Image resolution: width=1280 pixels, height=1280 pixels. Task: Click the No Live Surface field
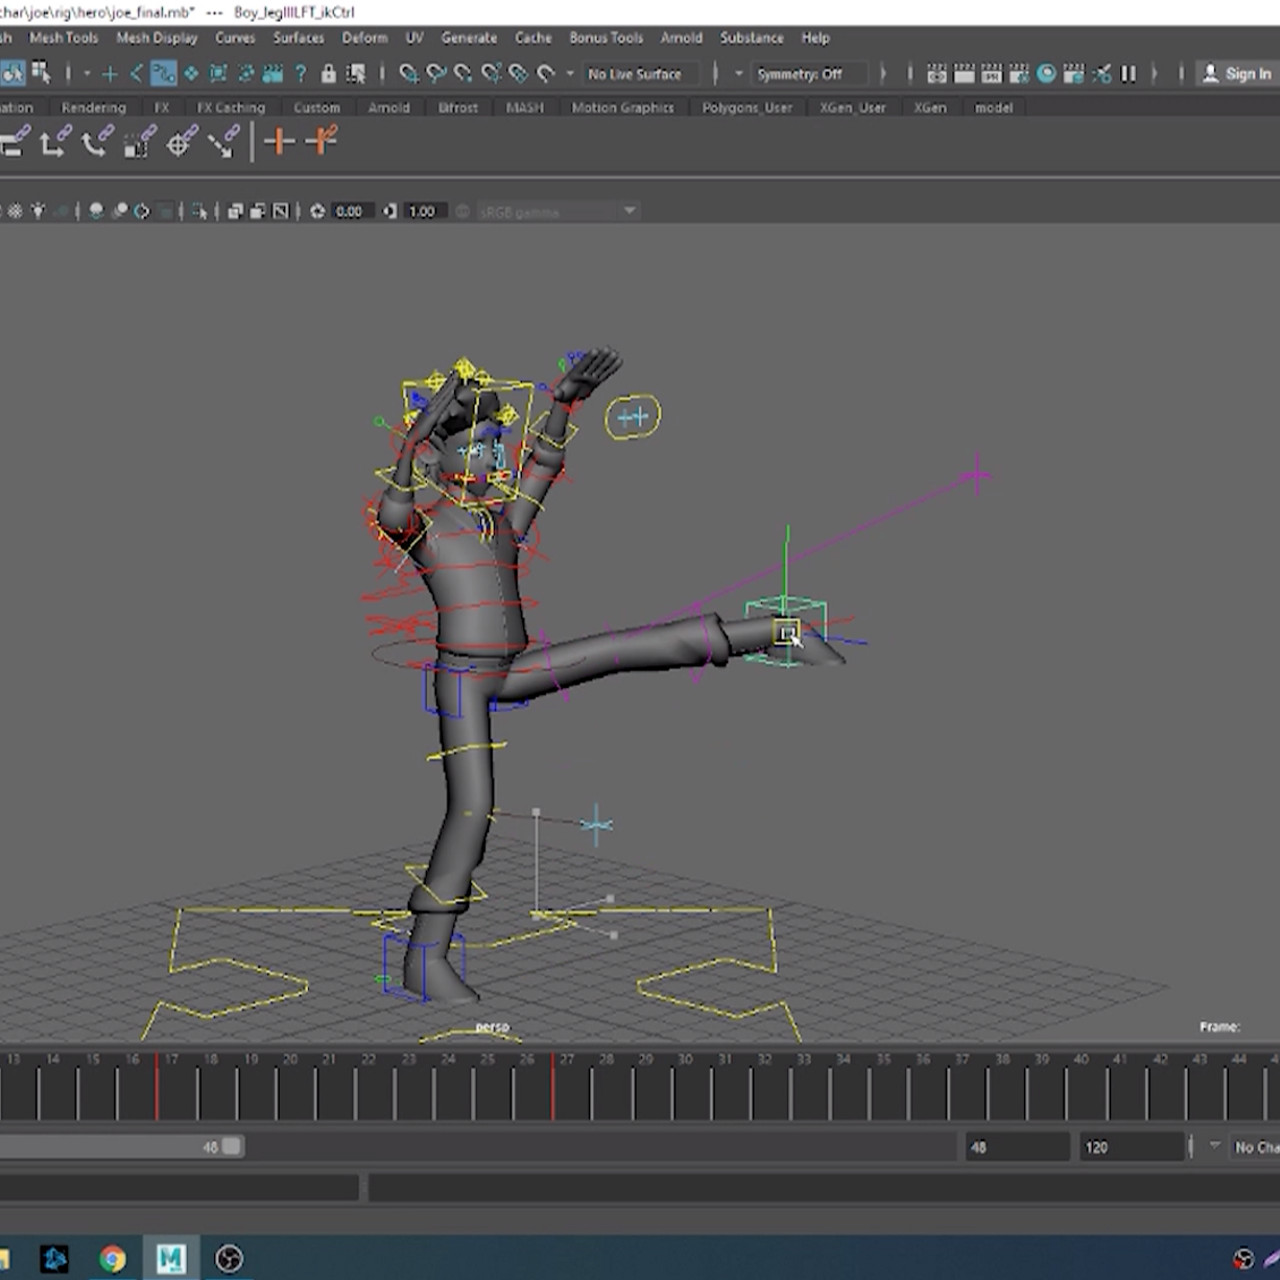642,74
